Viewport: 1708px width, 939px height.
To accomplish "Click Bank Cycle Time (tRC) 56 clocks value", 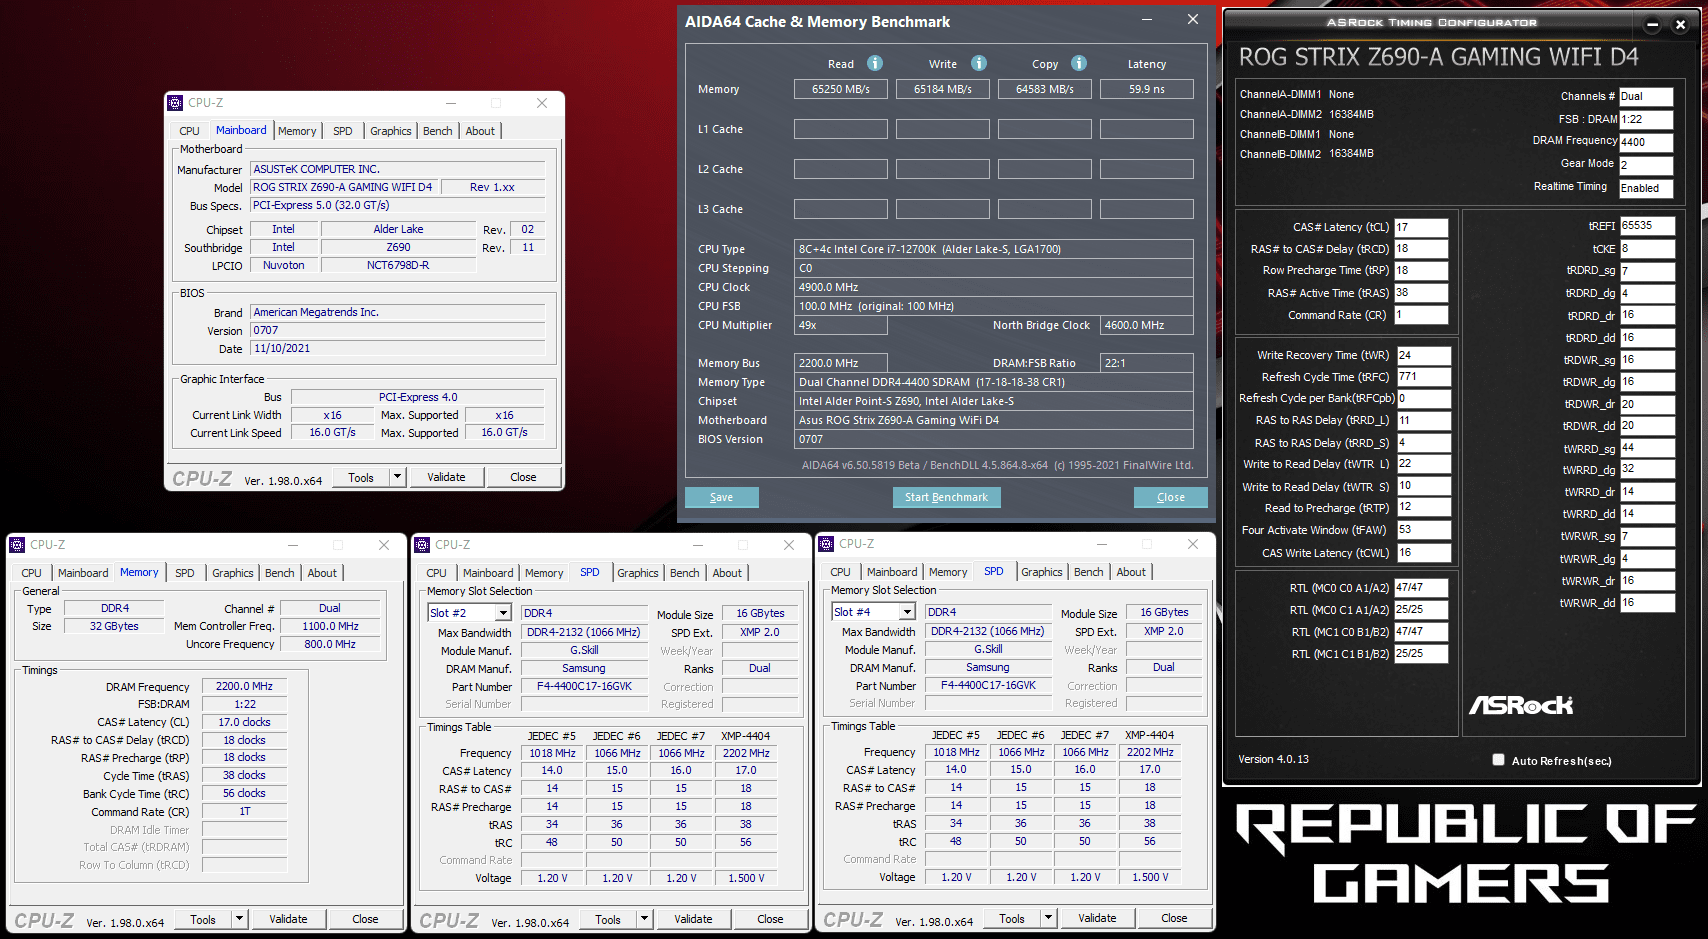I will pyautogui.click(x=244, y=793).
